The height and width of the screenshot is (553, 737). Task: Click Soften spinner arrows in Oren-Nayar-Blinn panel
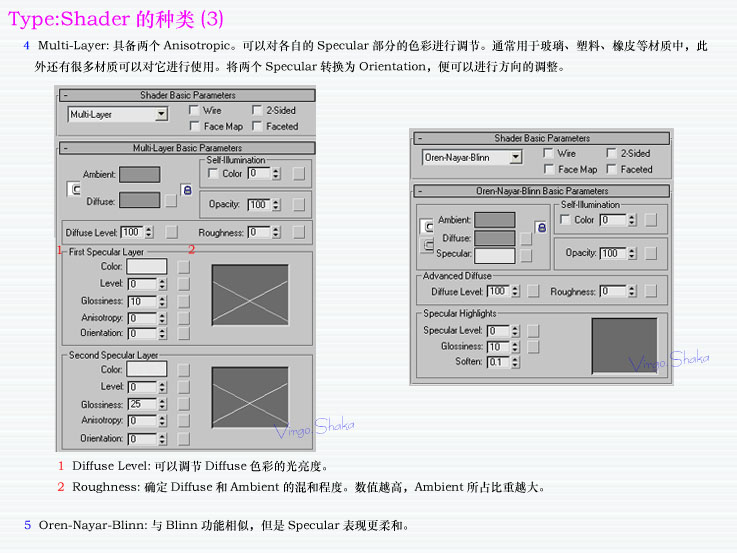tap(516, 362)
